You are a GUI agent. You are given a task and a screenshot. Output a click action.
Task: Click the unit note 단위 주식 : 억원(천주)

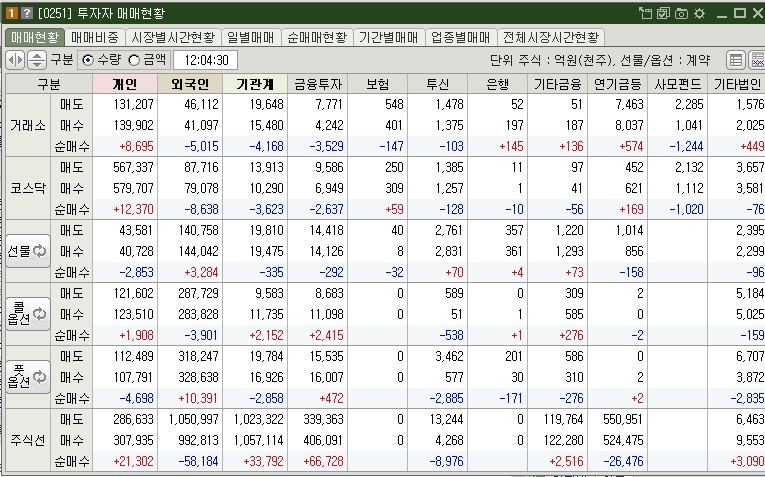550,60
